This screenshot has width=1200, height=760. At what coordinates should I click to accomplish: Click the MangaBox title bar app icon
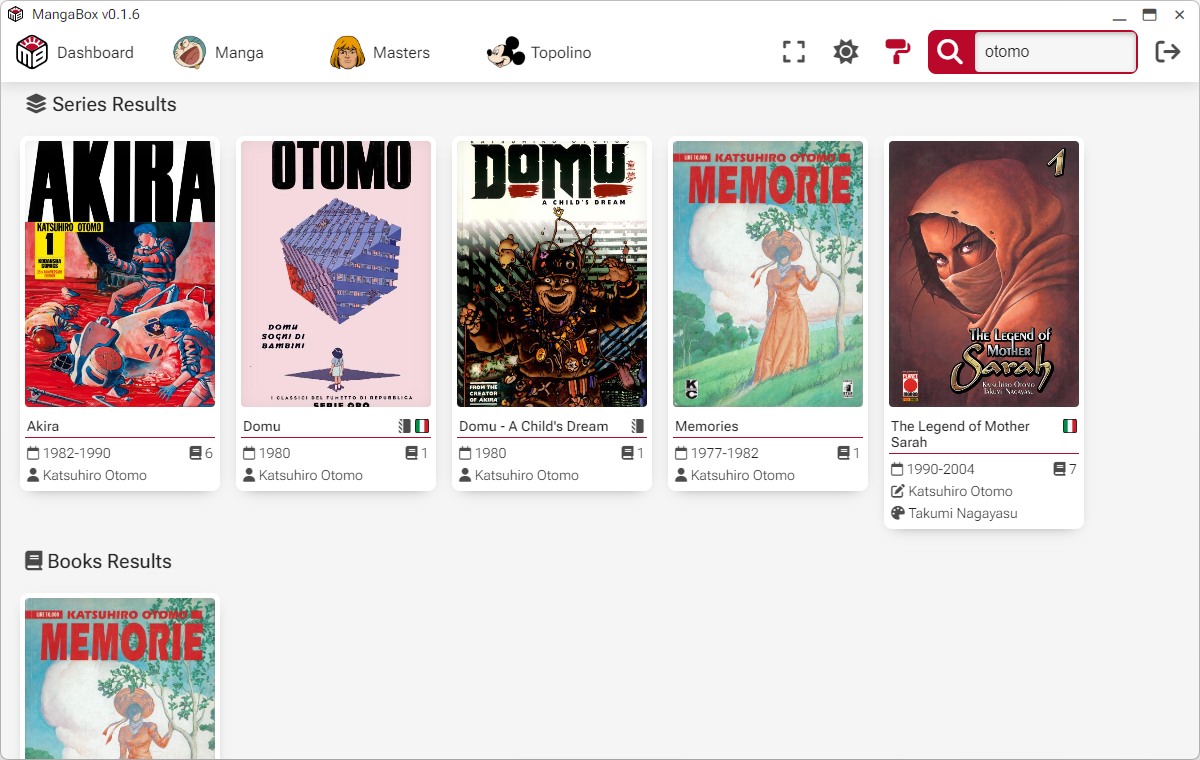tap(15, 14)
